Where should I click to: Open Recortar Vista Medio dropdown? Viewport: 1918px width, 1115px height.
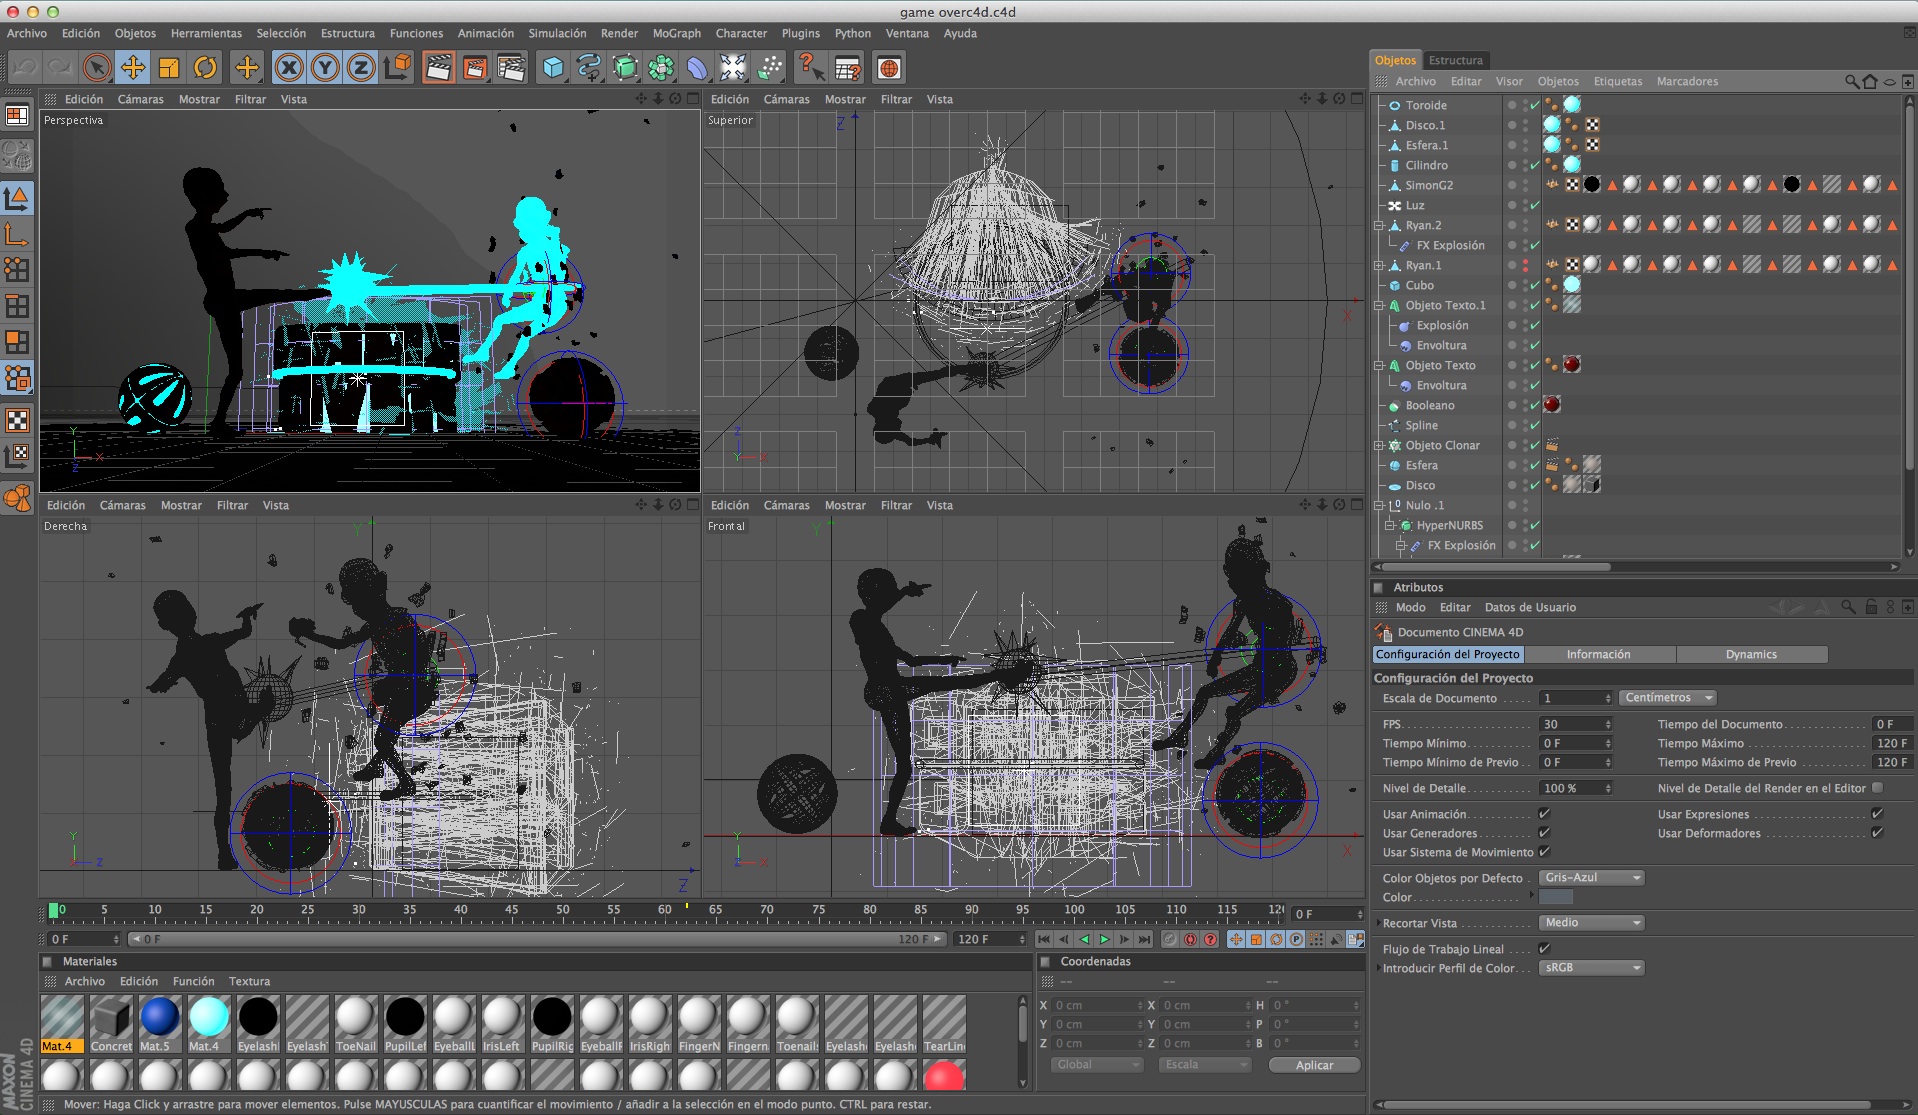pyautogui.click(x=1592, y=923)
